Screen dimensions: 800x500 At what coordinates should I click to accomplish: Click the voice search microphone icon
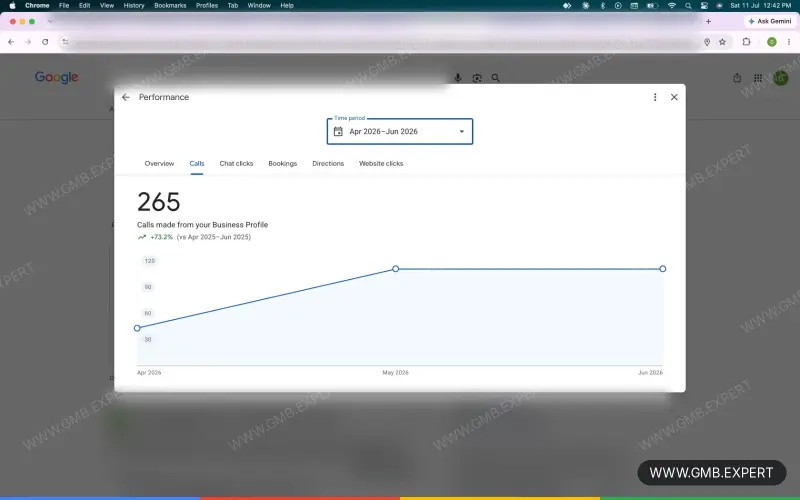tap(458, 78)
